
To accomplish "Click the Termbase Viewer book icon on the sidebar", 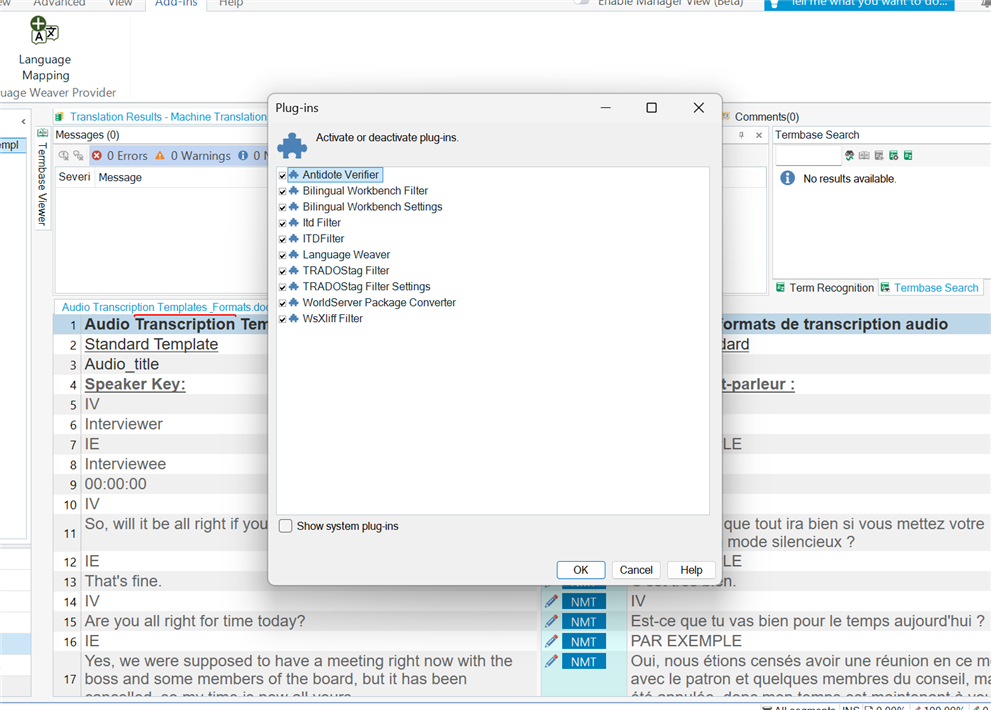I will [x=42, y=133].
